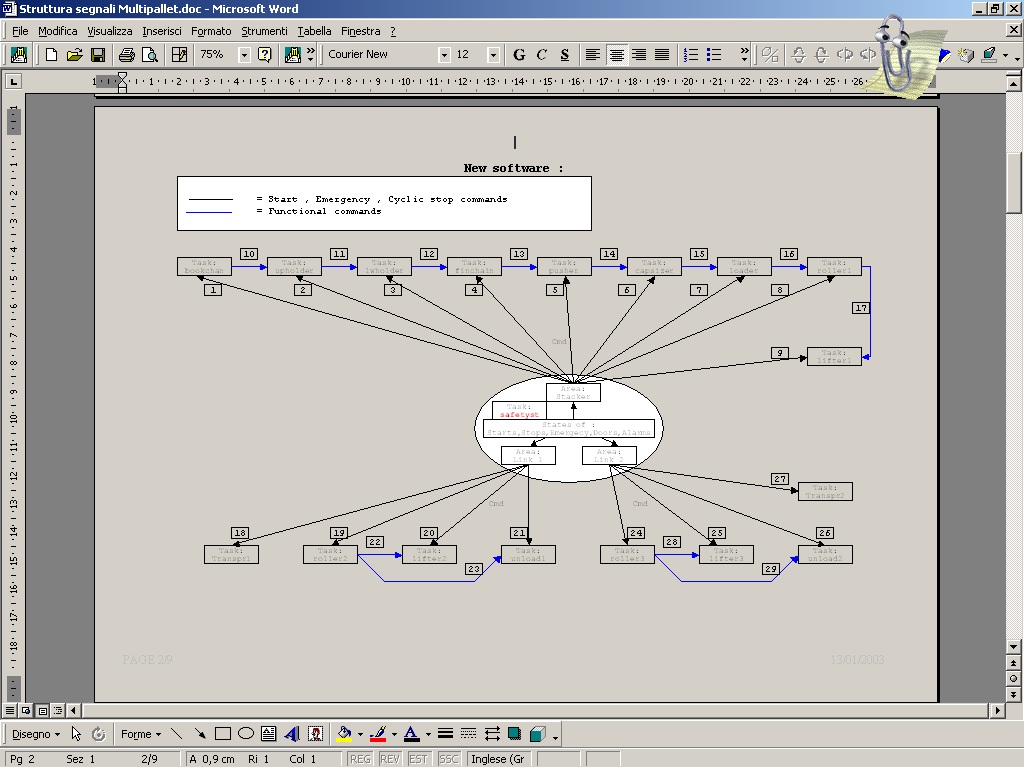The width and height of the screenshot is (1024, 768).
Task: Open the Disegno drawing menu
Action: coord(36,734)
